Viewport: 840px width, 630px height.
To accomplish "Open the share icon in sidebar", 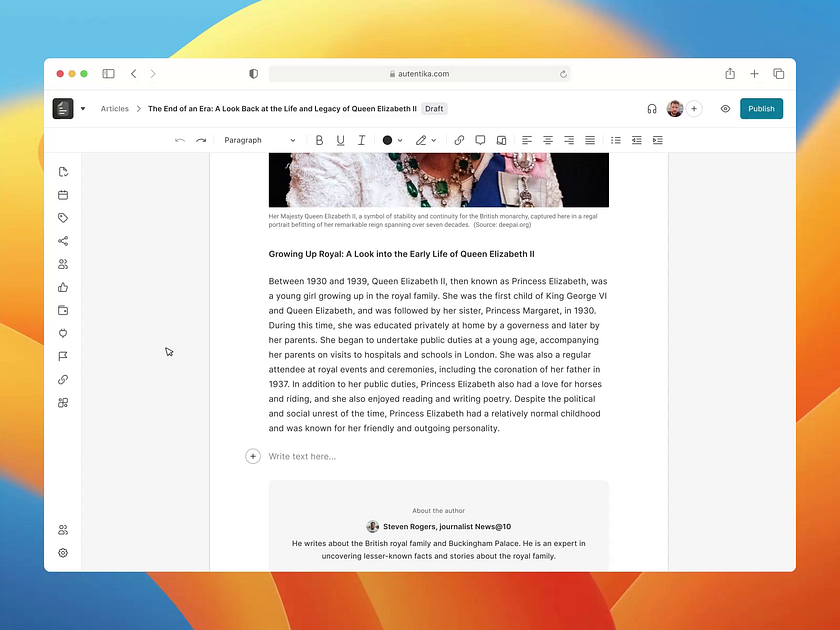I will point(63,241).
